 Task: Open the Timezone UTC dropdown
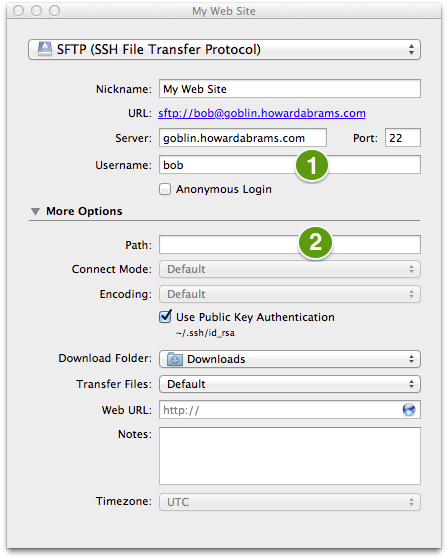290,502
